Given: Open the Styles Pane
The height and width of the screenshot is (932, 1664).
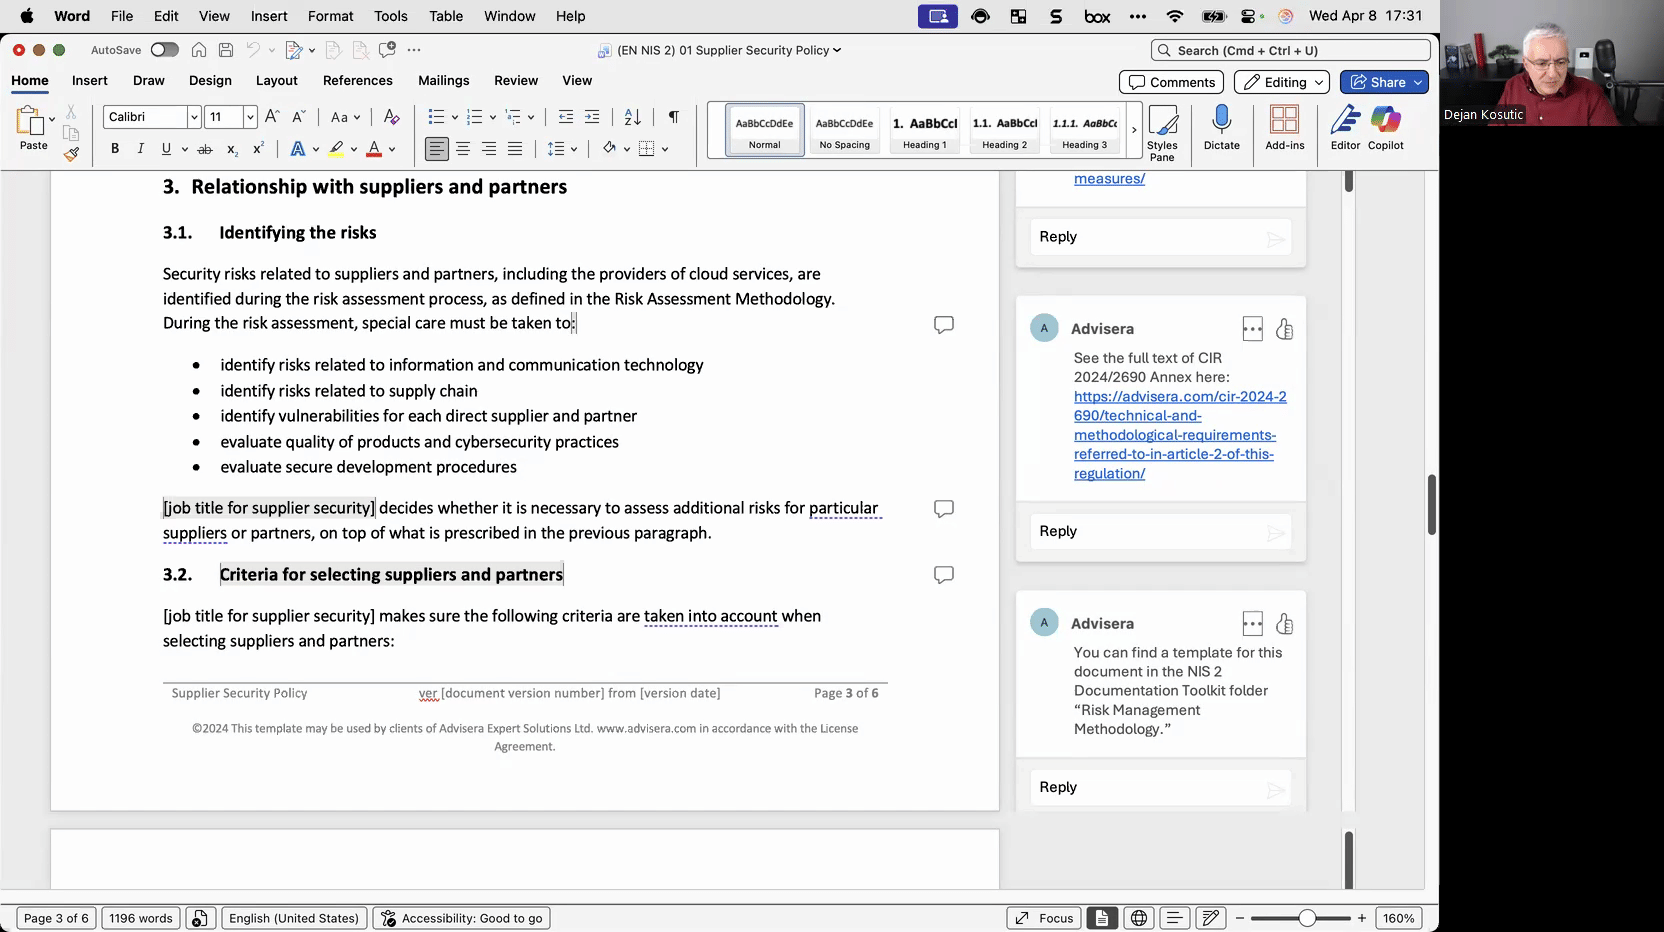Looking at the screenshot, I should (x=1162, y=132).
